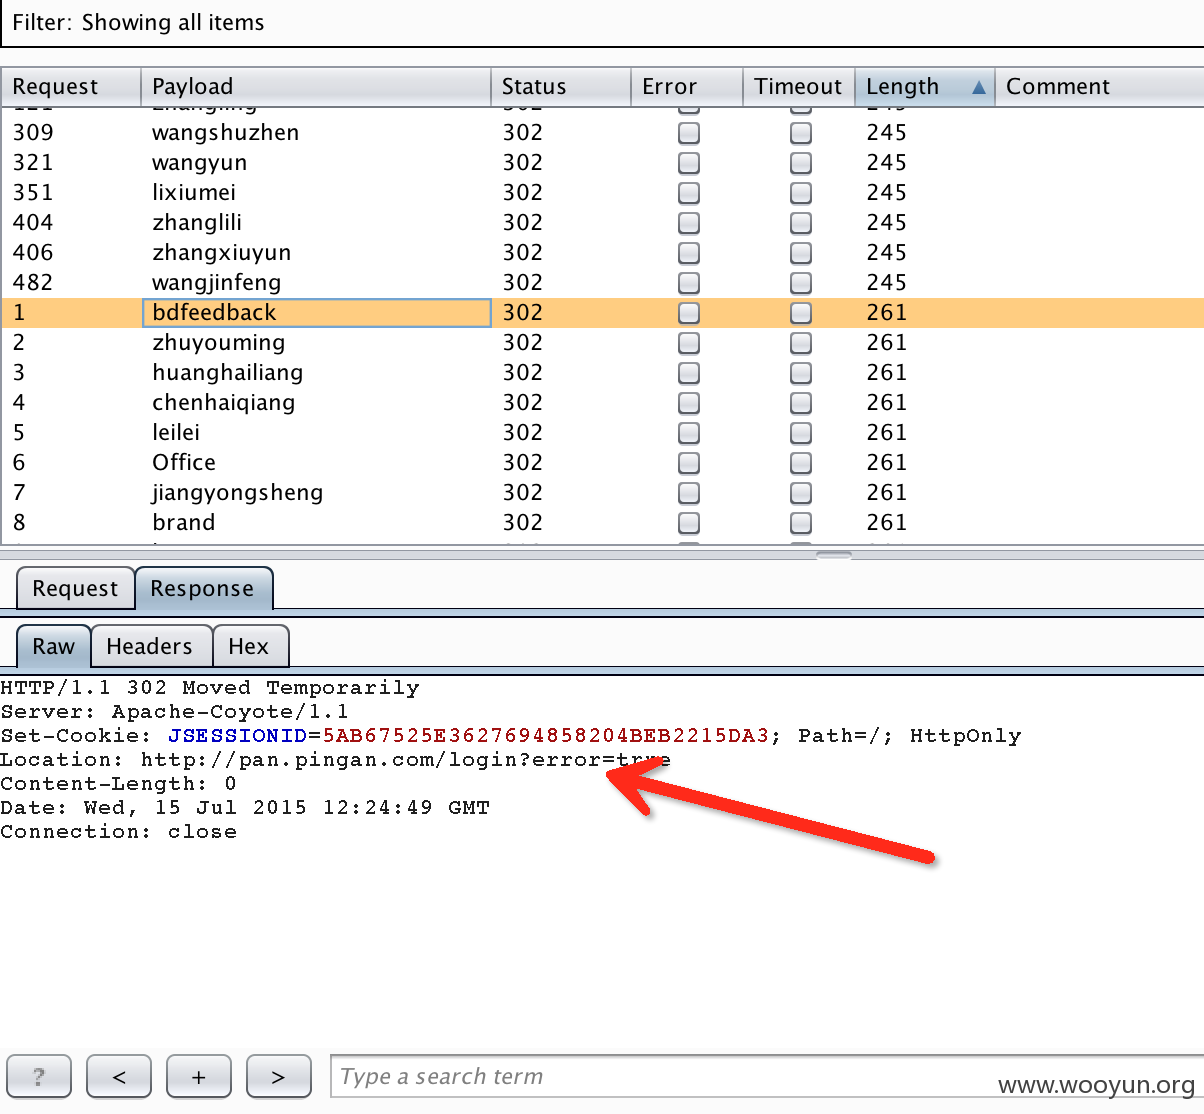
Task: Select the wangyun payload row
Action: tap(602, 163)
